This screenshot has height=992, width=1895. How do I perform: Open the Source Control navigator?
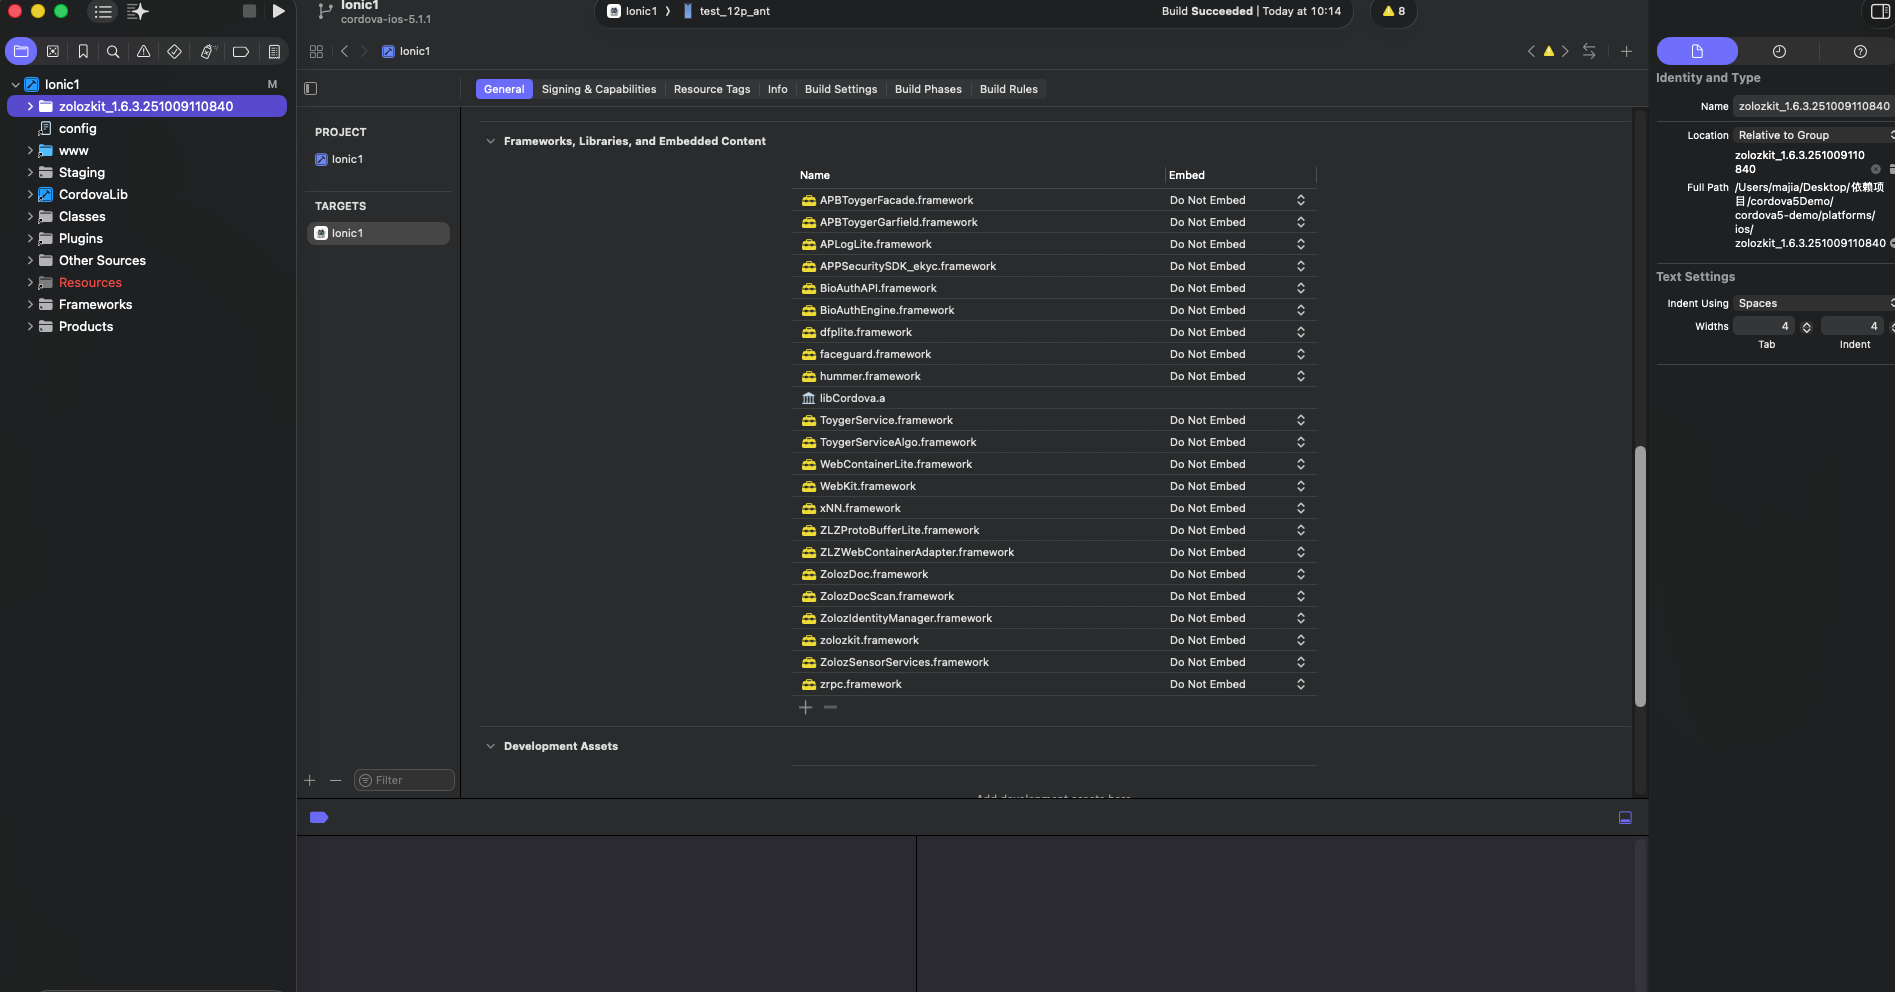(x=52, y=51)
